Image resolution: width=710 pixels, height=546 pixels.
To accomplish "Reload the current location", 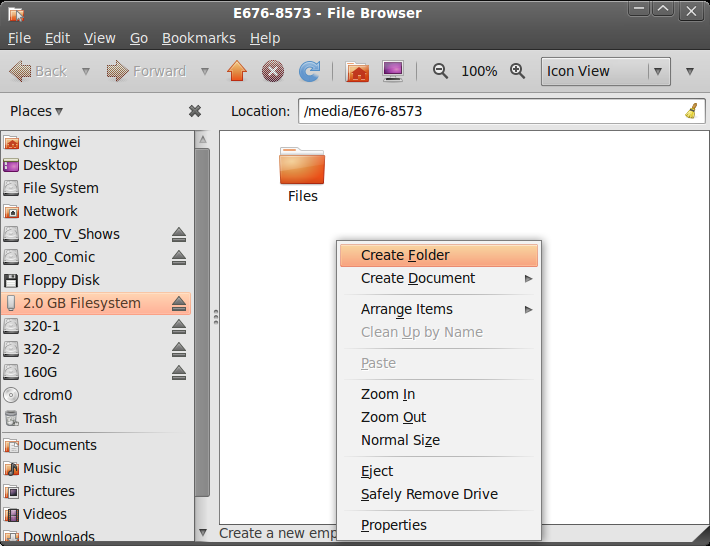I will 309,71.
